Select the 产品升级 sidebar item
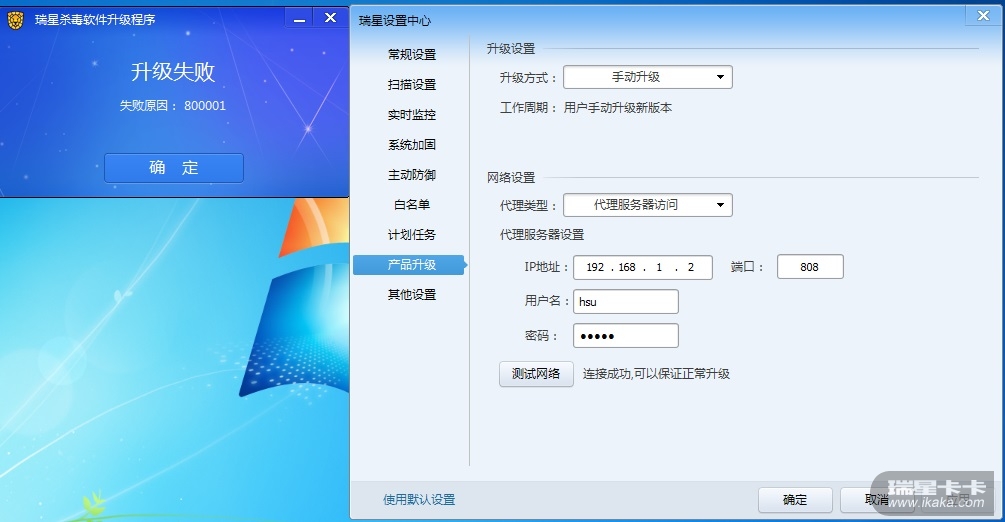 pos(410,265)
